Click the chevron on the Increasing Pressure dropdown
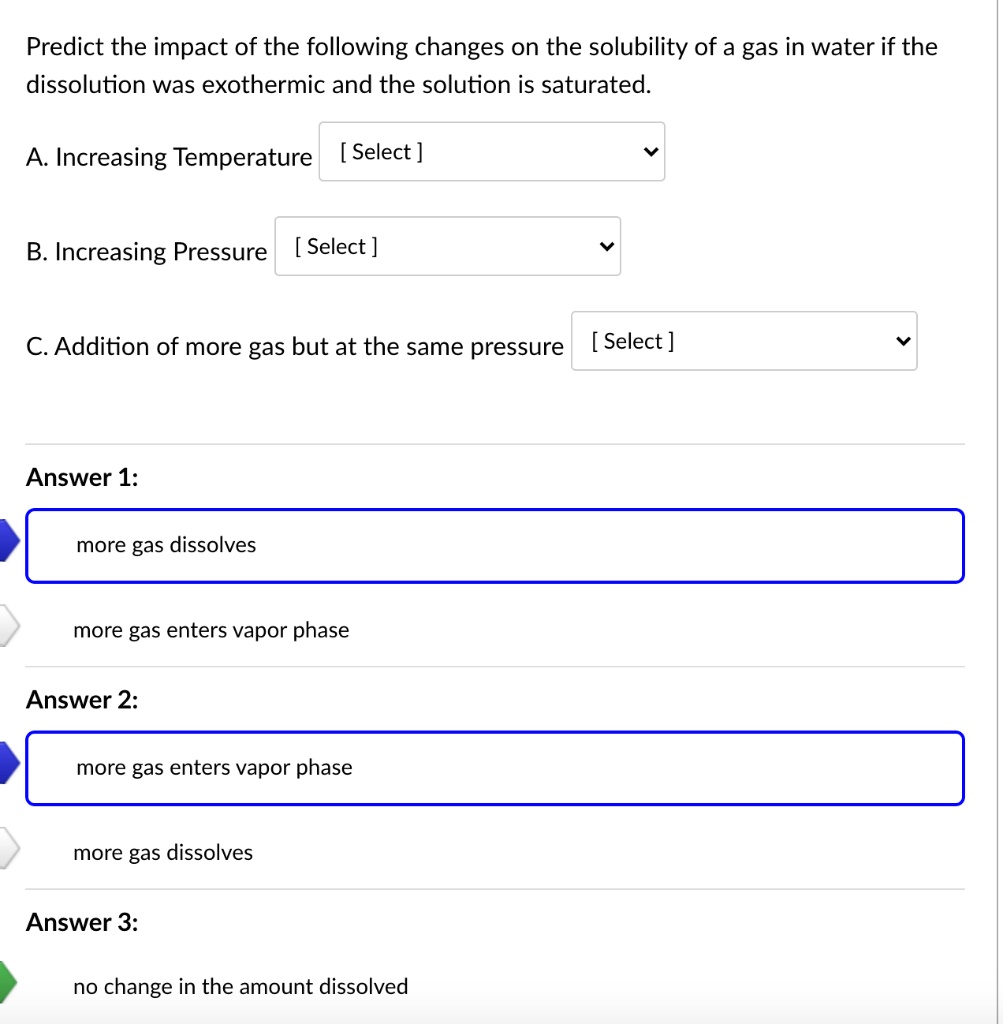1003x1024 pixels. coord(606,246)
